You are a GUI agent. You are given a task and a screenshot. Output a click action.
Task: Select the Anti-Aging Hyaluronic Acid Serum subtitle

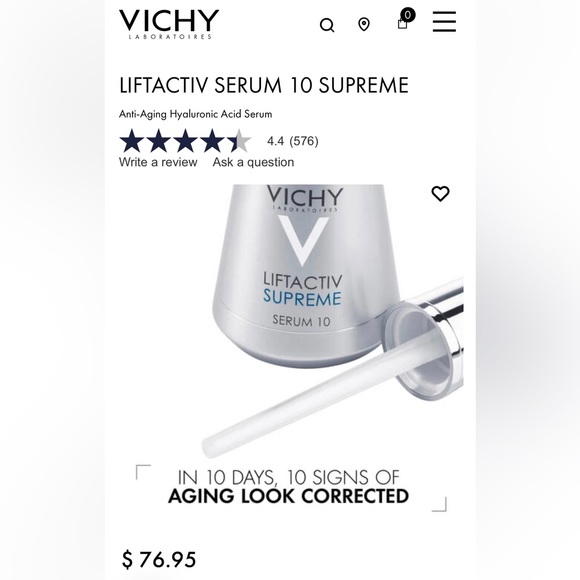196,114
